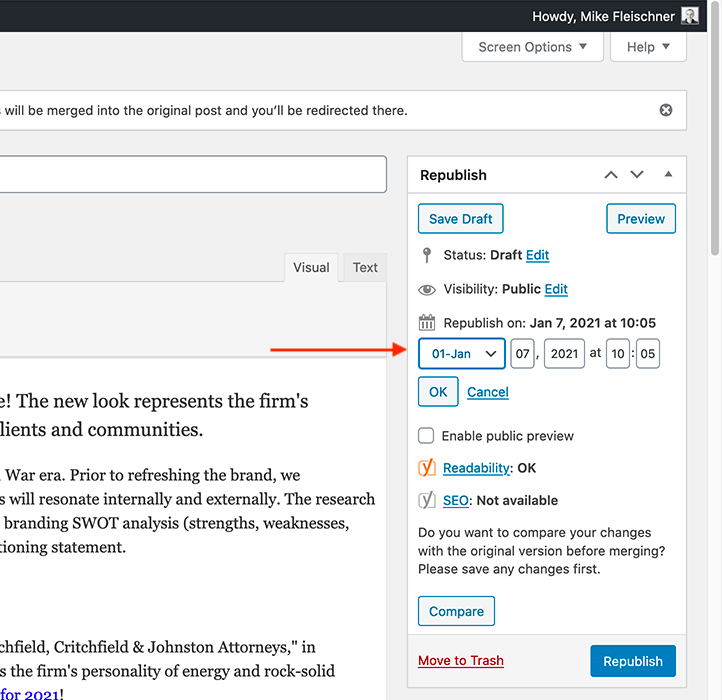The width and height of the screenshot is (722, 700).
Task: Dismiss the notice with the X icon
Action: 666,110
